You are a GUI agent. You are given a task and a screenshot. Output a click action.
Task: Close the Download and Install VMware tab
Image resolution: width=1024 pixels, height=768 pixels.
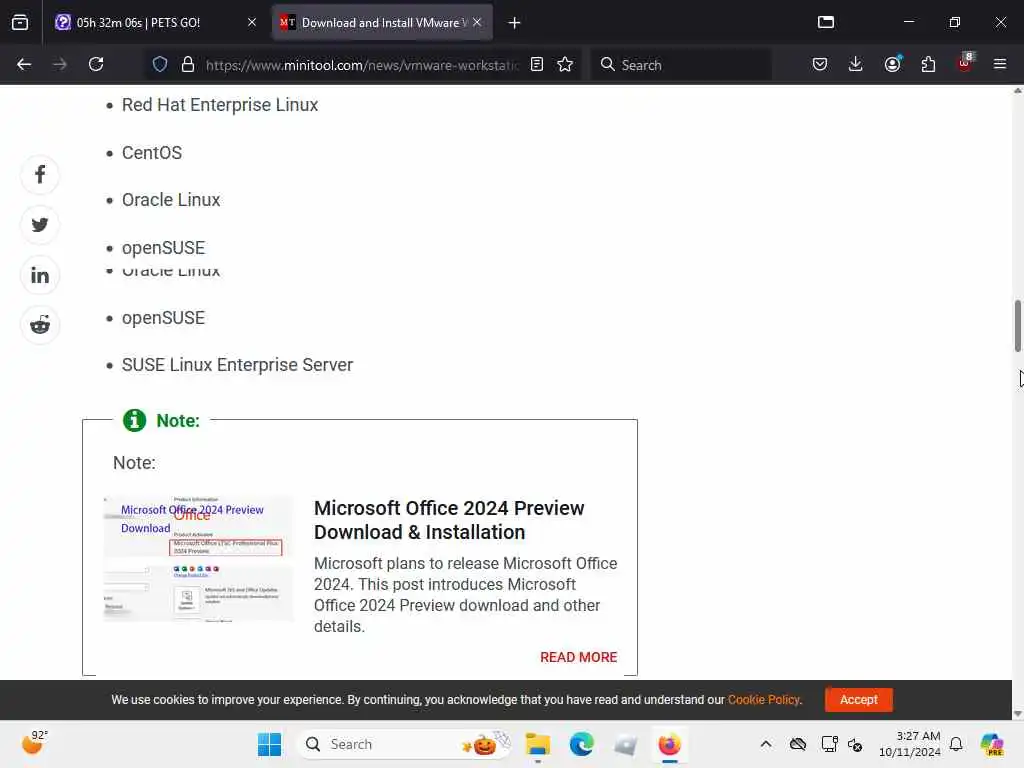(x=477, y=22)
